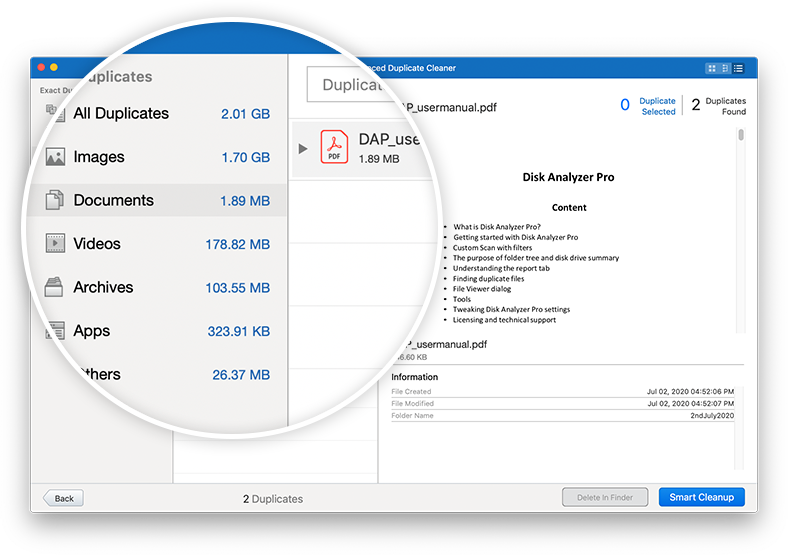The image size is (788, 555).
Task: Open the Videos category
Action: (157, 244)
